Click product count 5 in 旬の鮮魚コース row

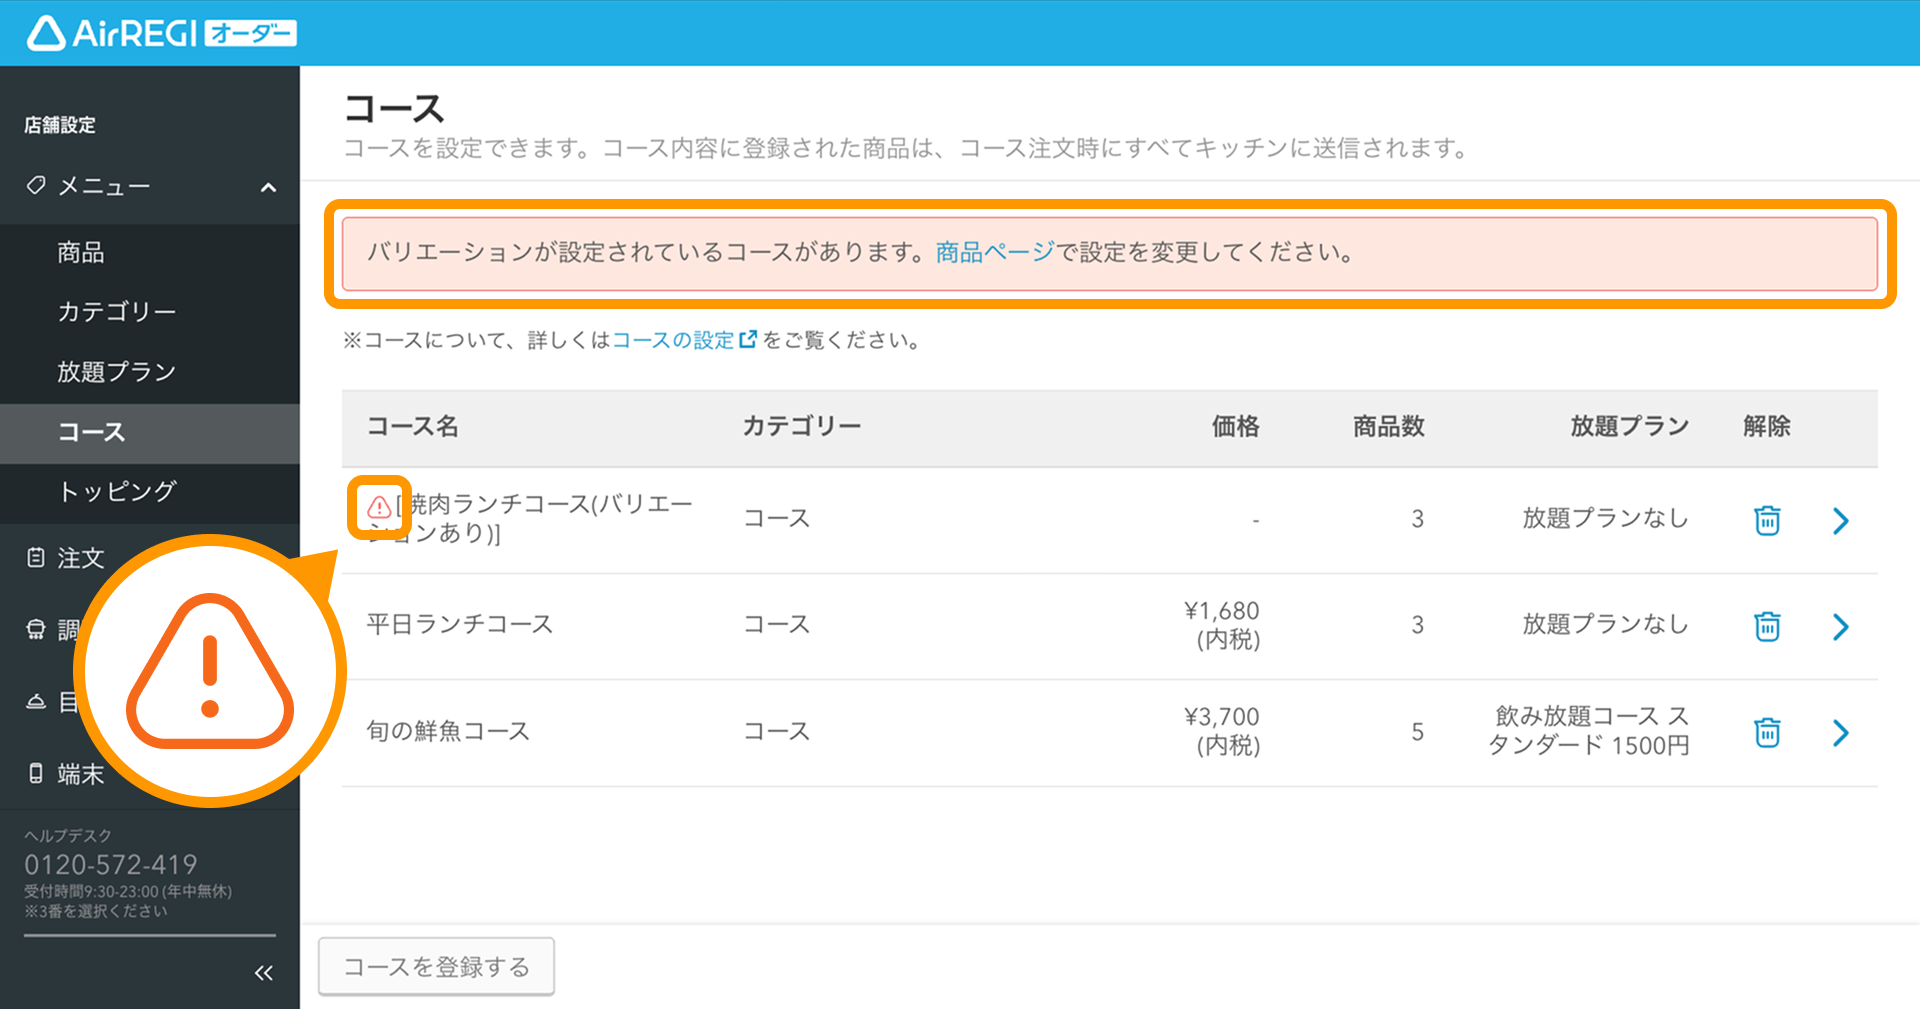1417,732
